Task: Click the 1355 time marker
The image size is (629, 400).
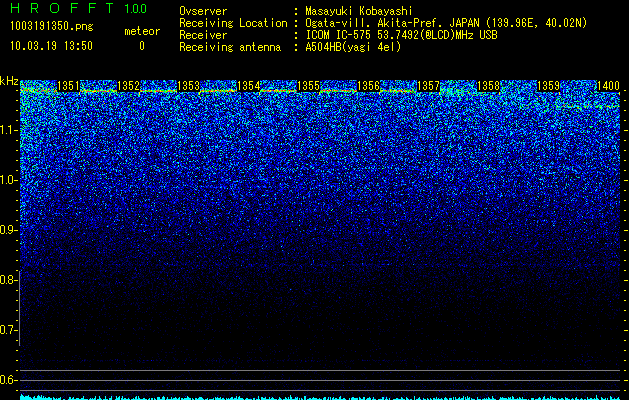Action: click(308, 86)
